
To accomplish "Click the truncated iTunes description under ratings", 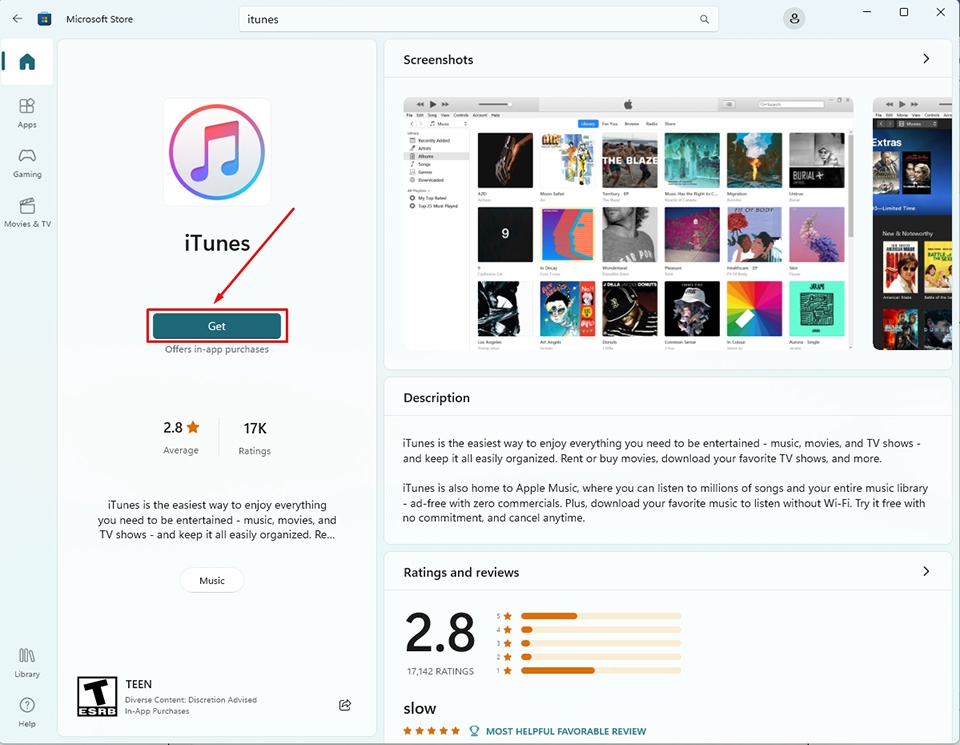I will point(217,520).
